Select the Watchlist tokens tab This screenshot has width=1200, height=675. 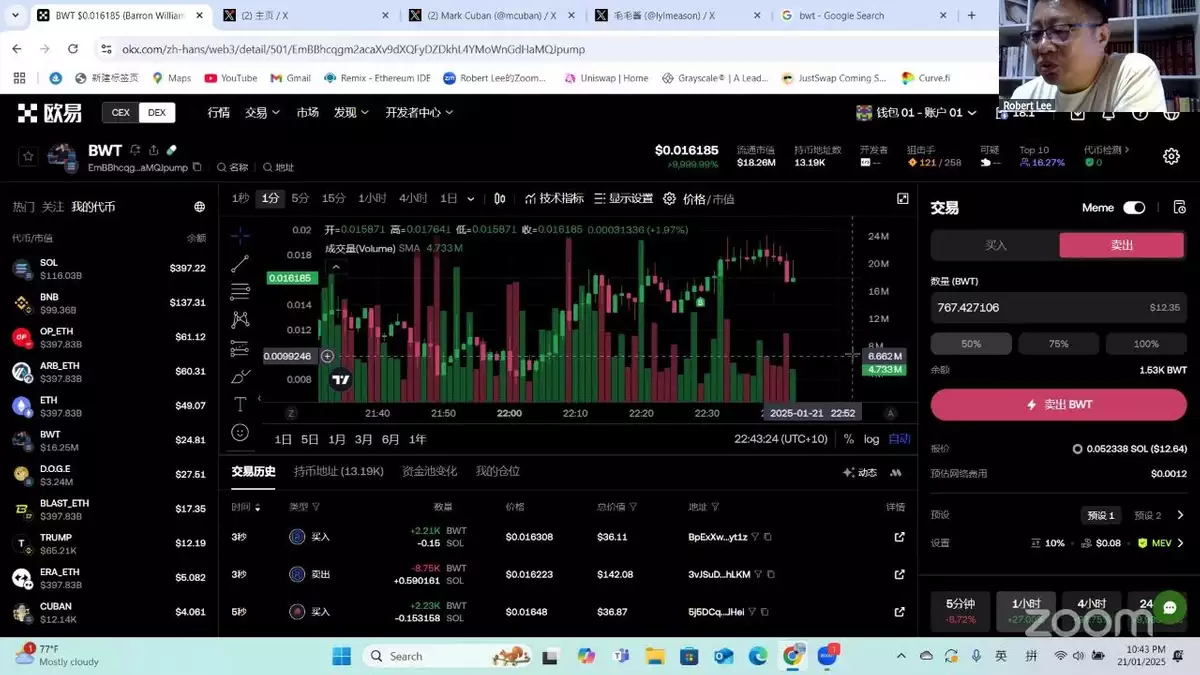(x=52, y=207)
